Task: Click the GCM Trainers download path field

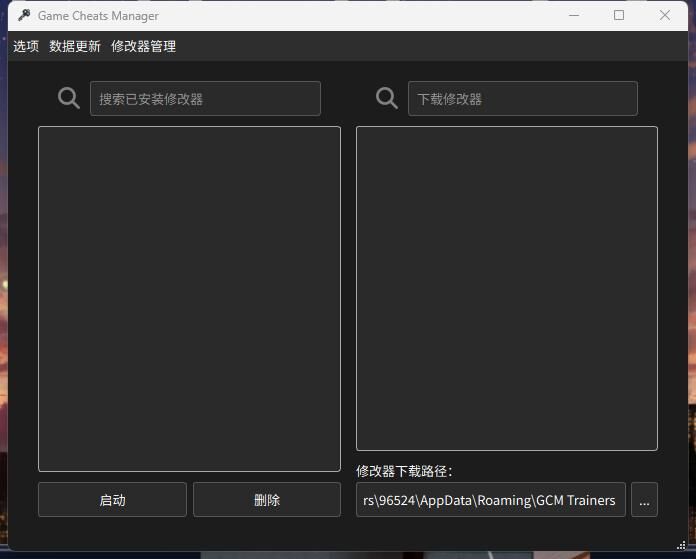Action: click(490, 500)
